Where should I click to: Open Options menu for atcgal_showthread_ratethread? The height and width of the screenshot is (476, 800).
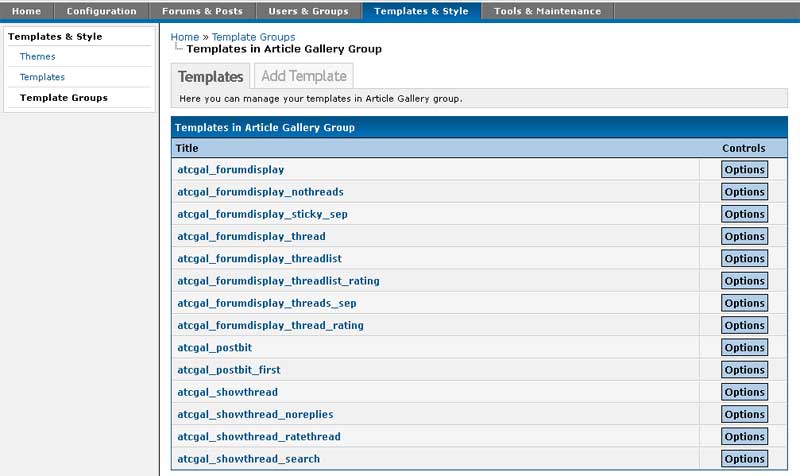(x=744, y=436)
